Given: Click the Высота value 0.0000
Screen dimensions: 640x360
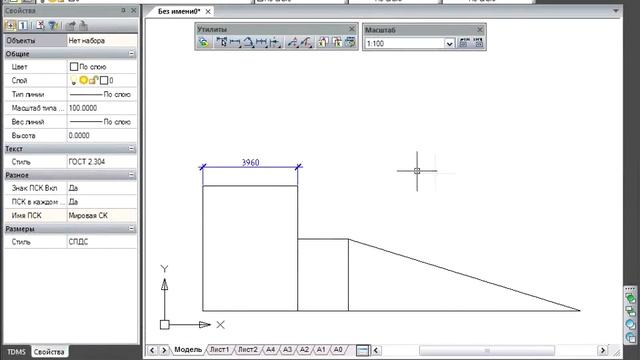Looking at the screenshot, I should tap(102, 136).
